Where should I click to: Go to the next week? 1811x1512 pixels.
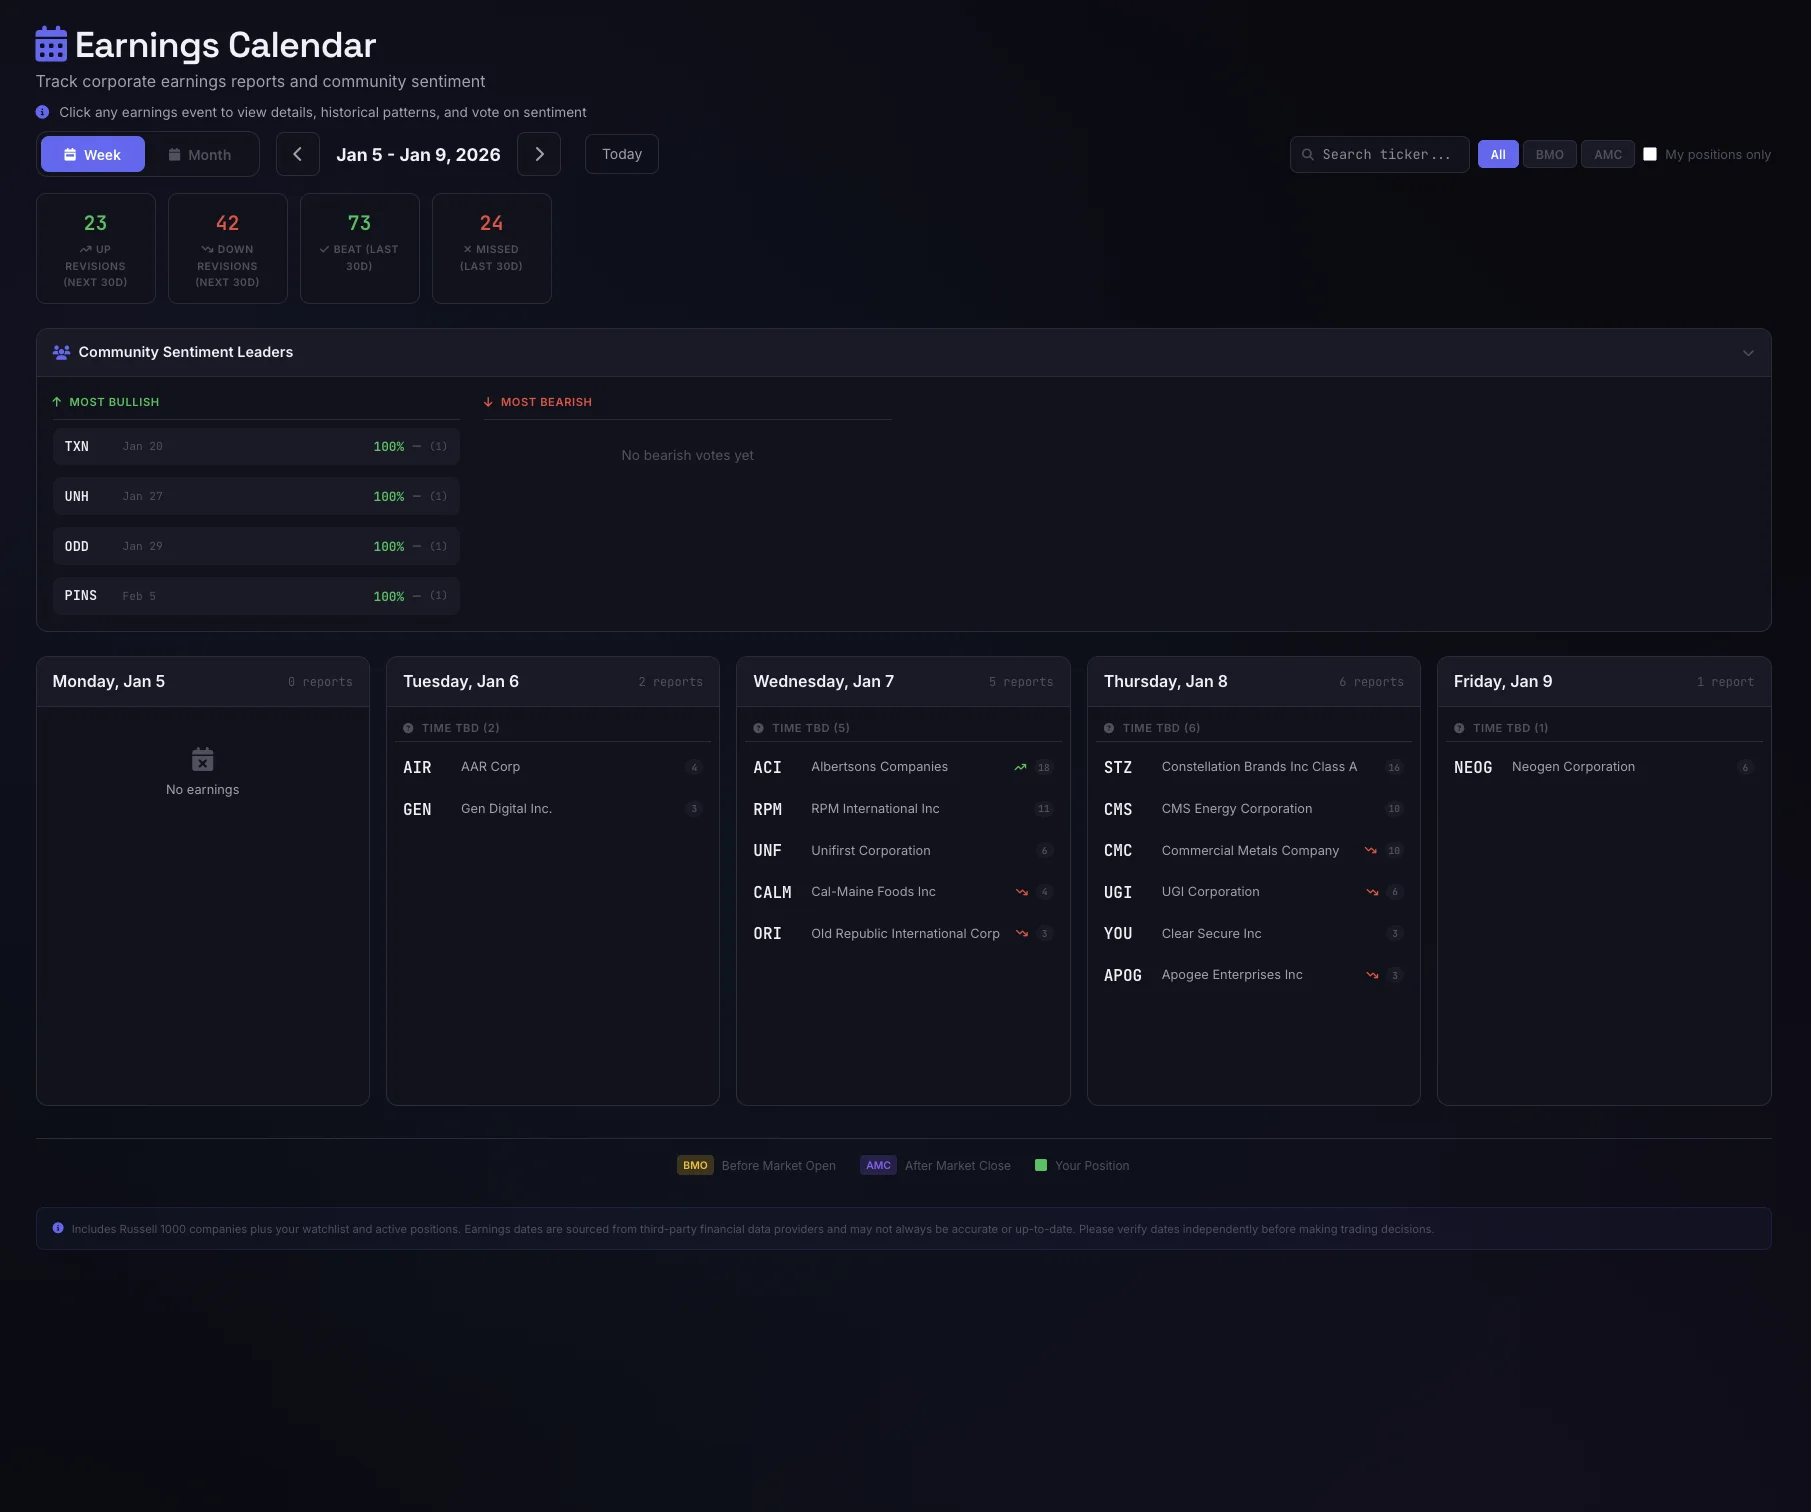pyautogui.click(x=539, y=154)
